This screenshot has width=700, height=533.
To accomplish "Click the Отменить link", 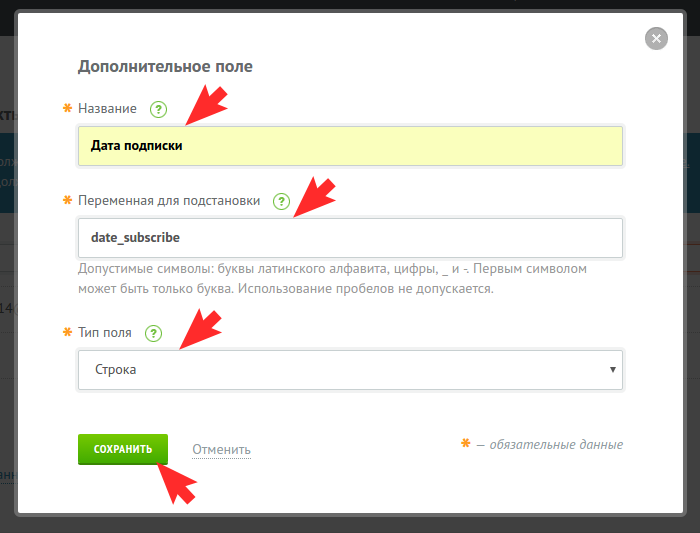I will (x=221, y=450).
